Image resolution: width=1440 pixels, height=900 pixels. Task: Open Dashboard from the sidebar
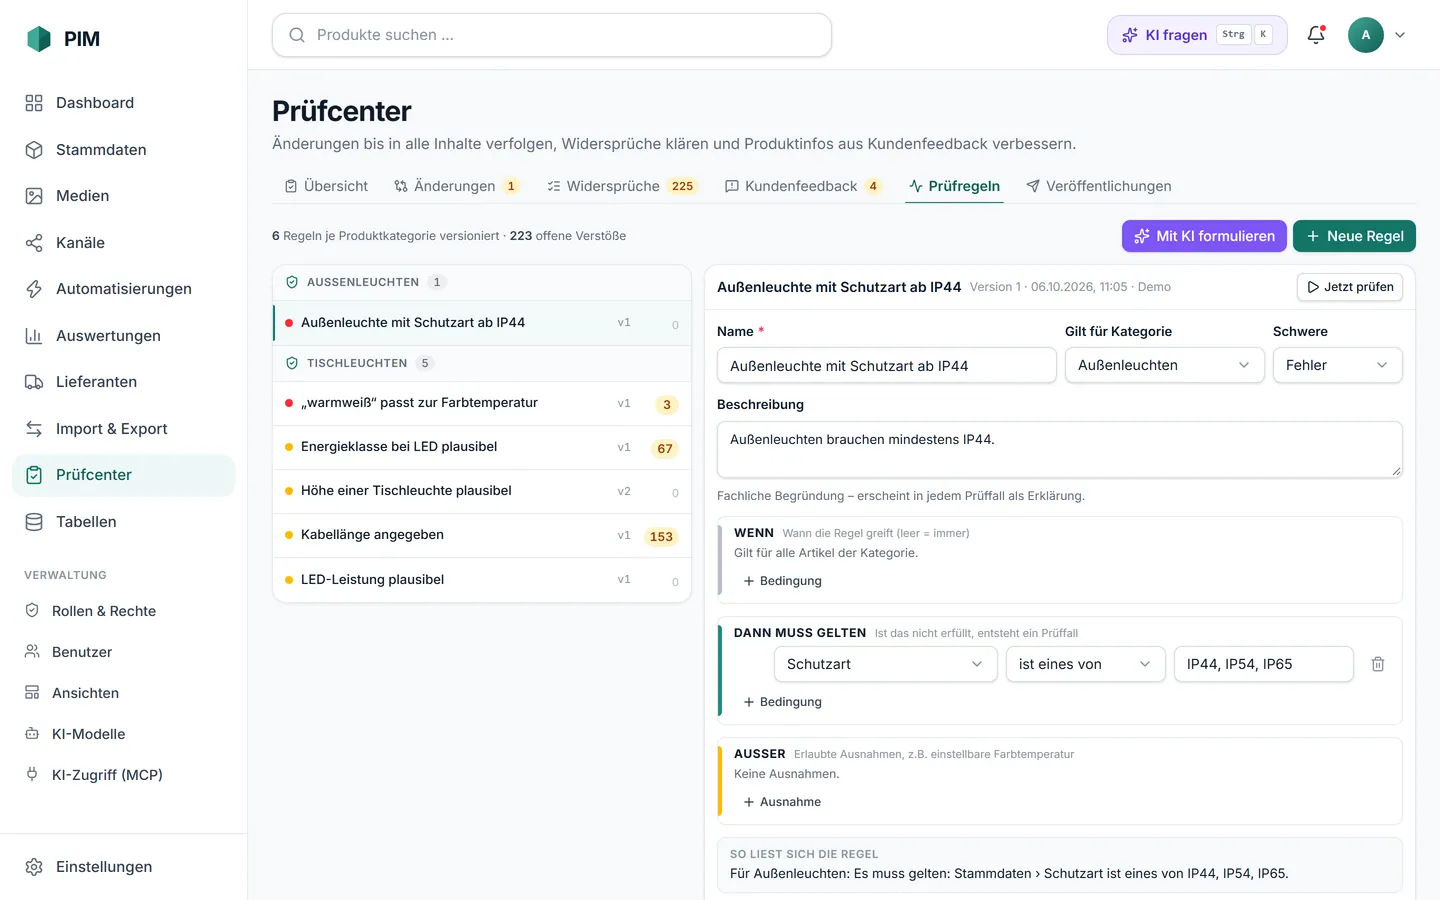pyautogui.click(x=124, y=103)
